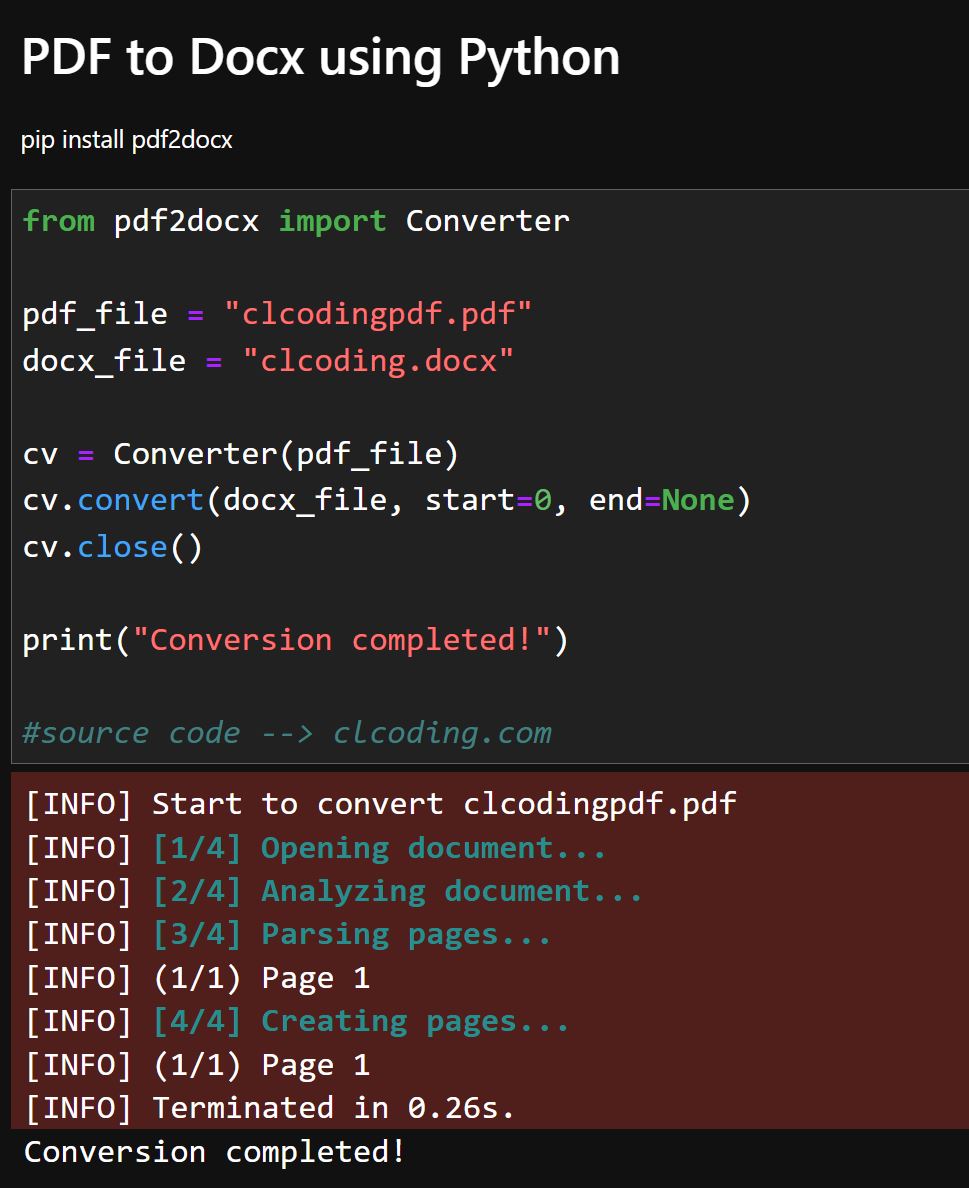Select the 'pip install pdf2docx' command text
The image size is (969, 1188).
tap(126, 140)
